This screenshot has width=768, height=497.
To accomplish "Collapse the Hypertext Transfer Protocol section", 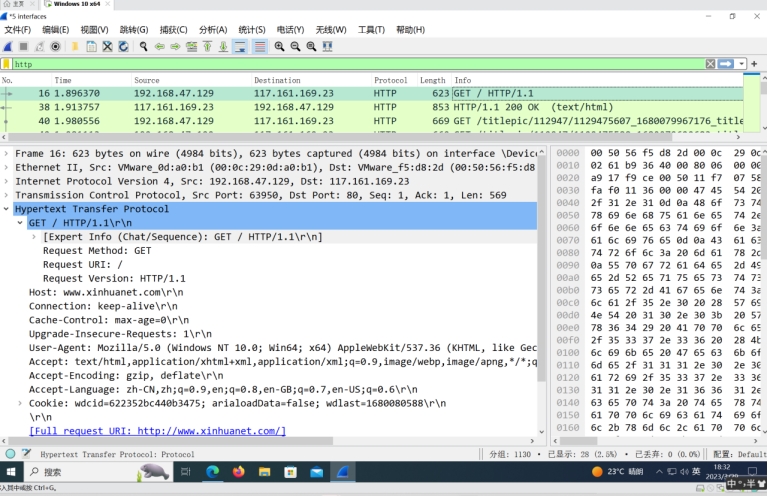I will point(7,210).
